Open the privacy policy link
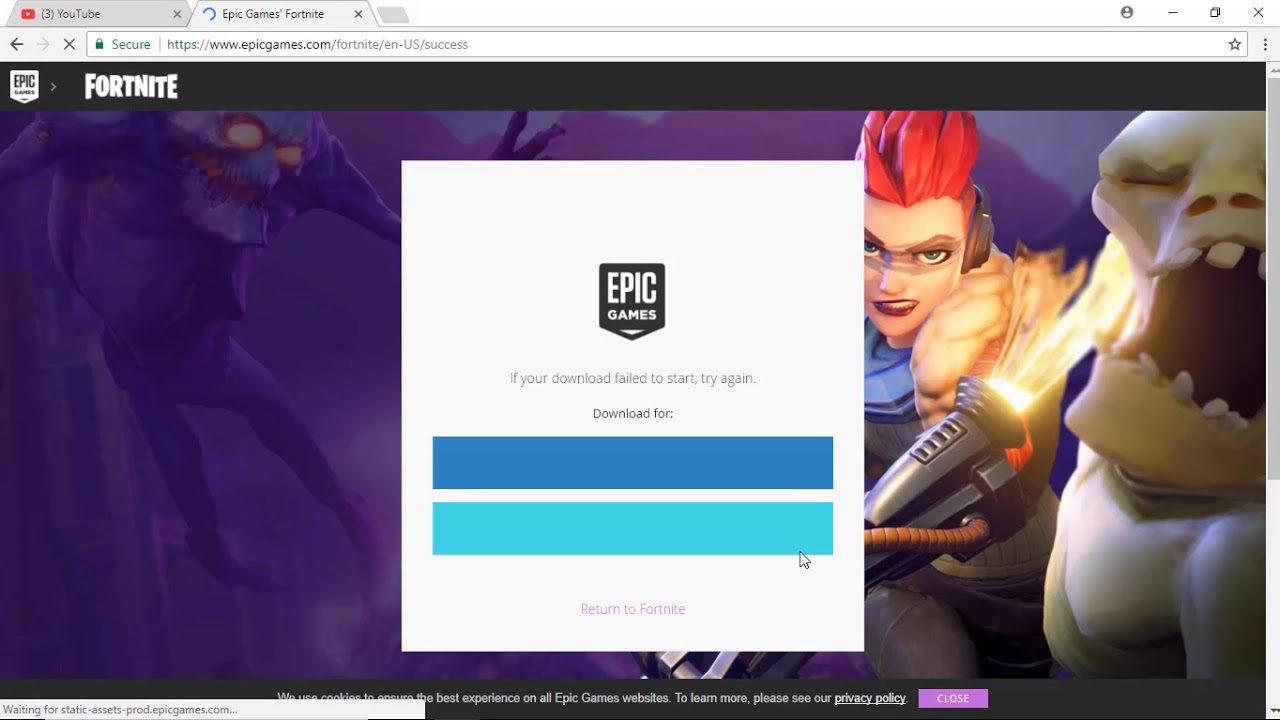This screenshot has width=1280, height=720. (869, 698)
